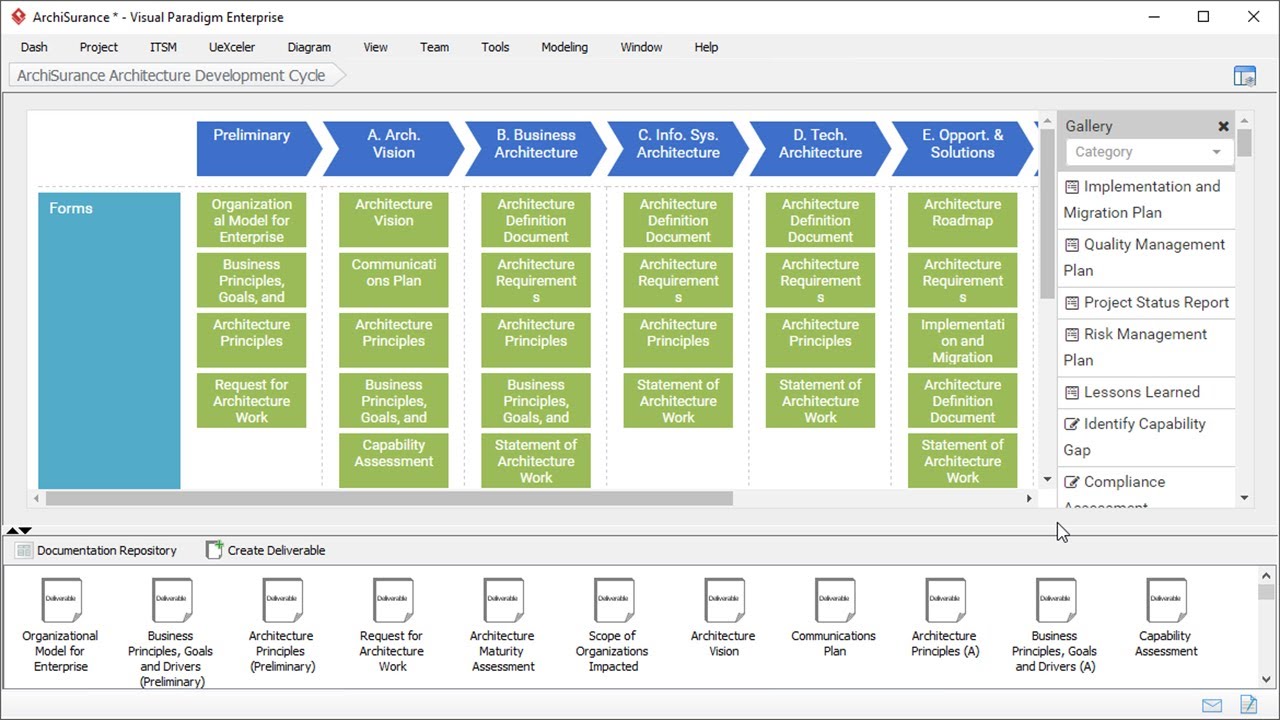Select the Architecture Vision deliverable file

(724, 600)
